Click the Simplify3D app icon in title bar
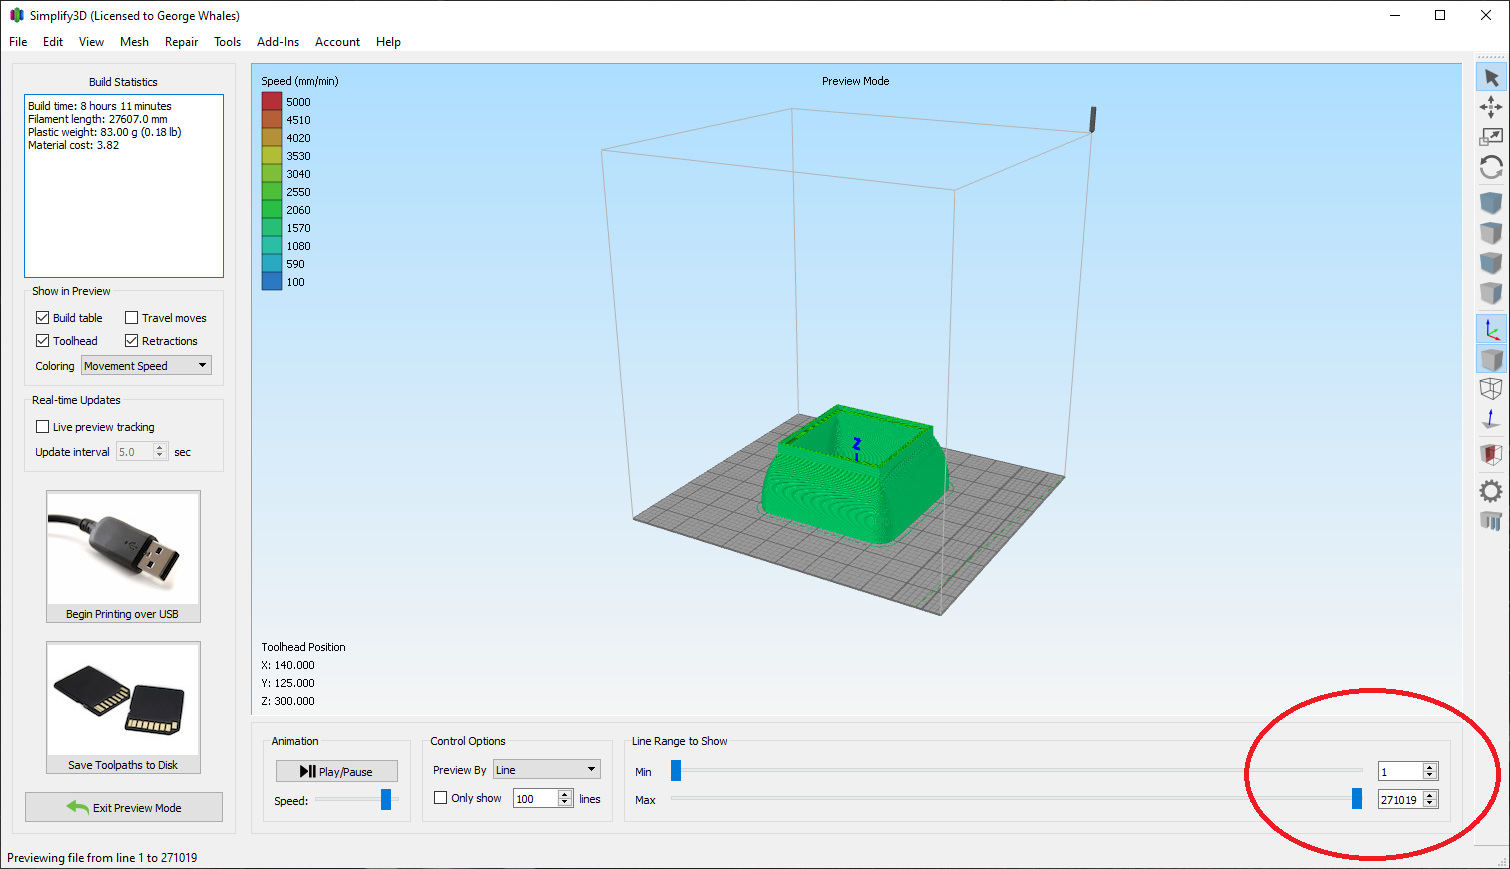1510x869 pixels. (x=16, y=15)
